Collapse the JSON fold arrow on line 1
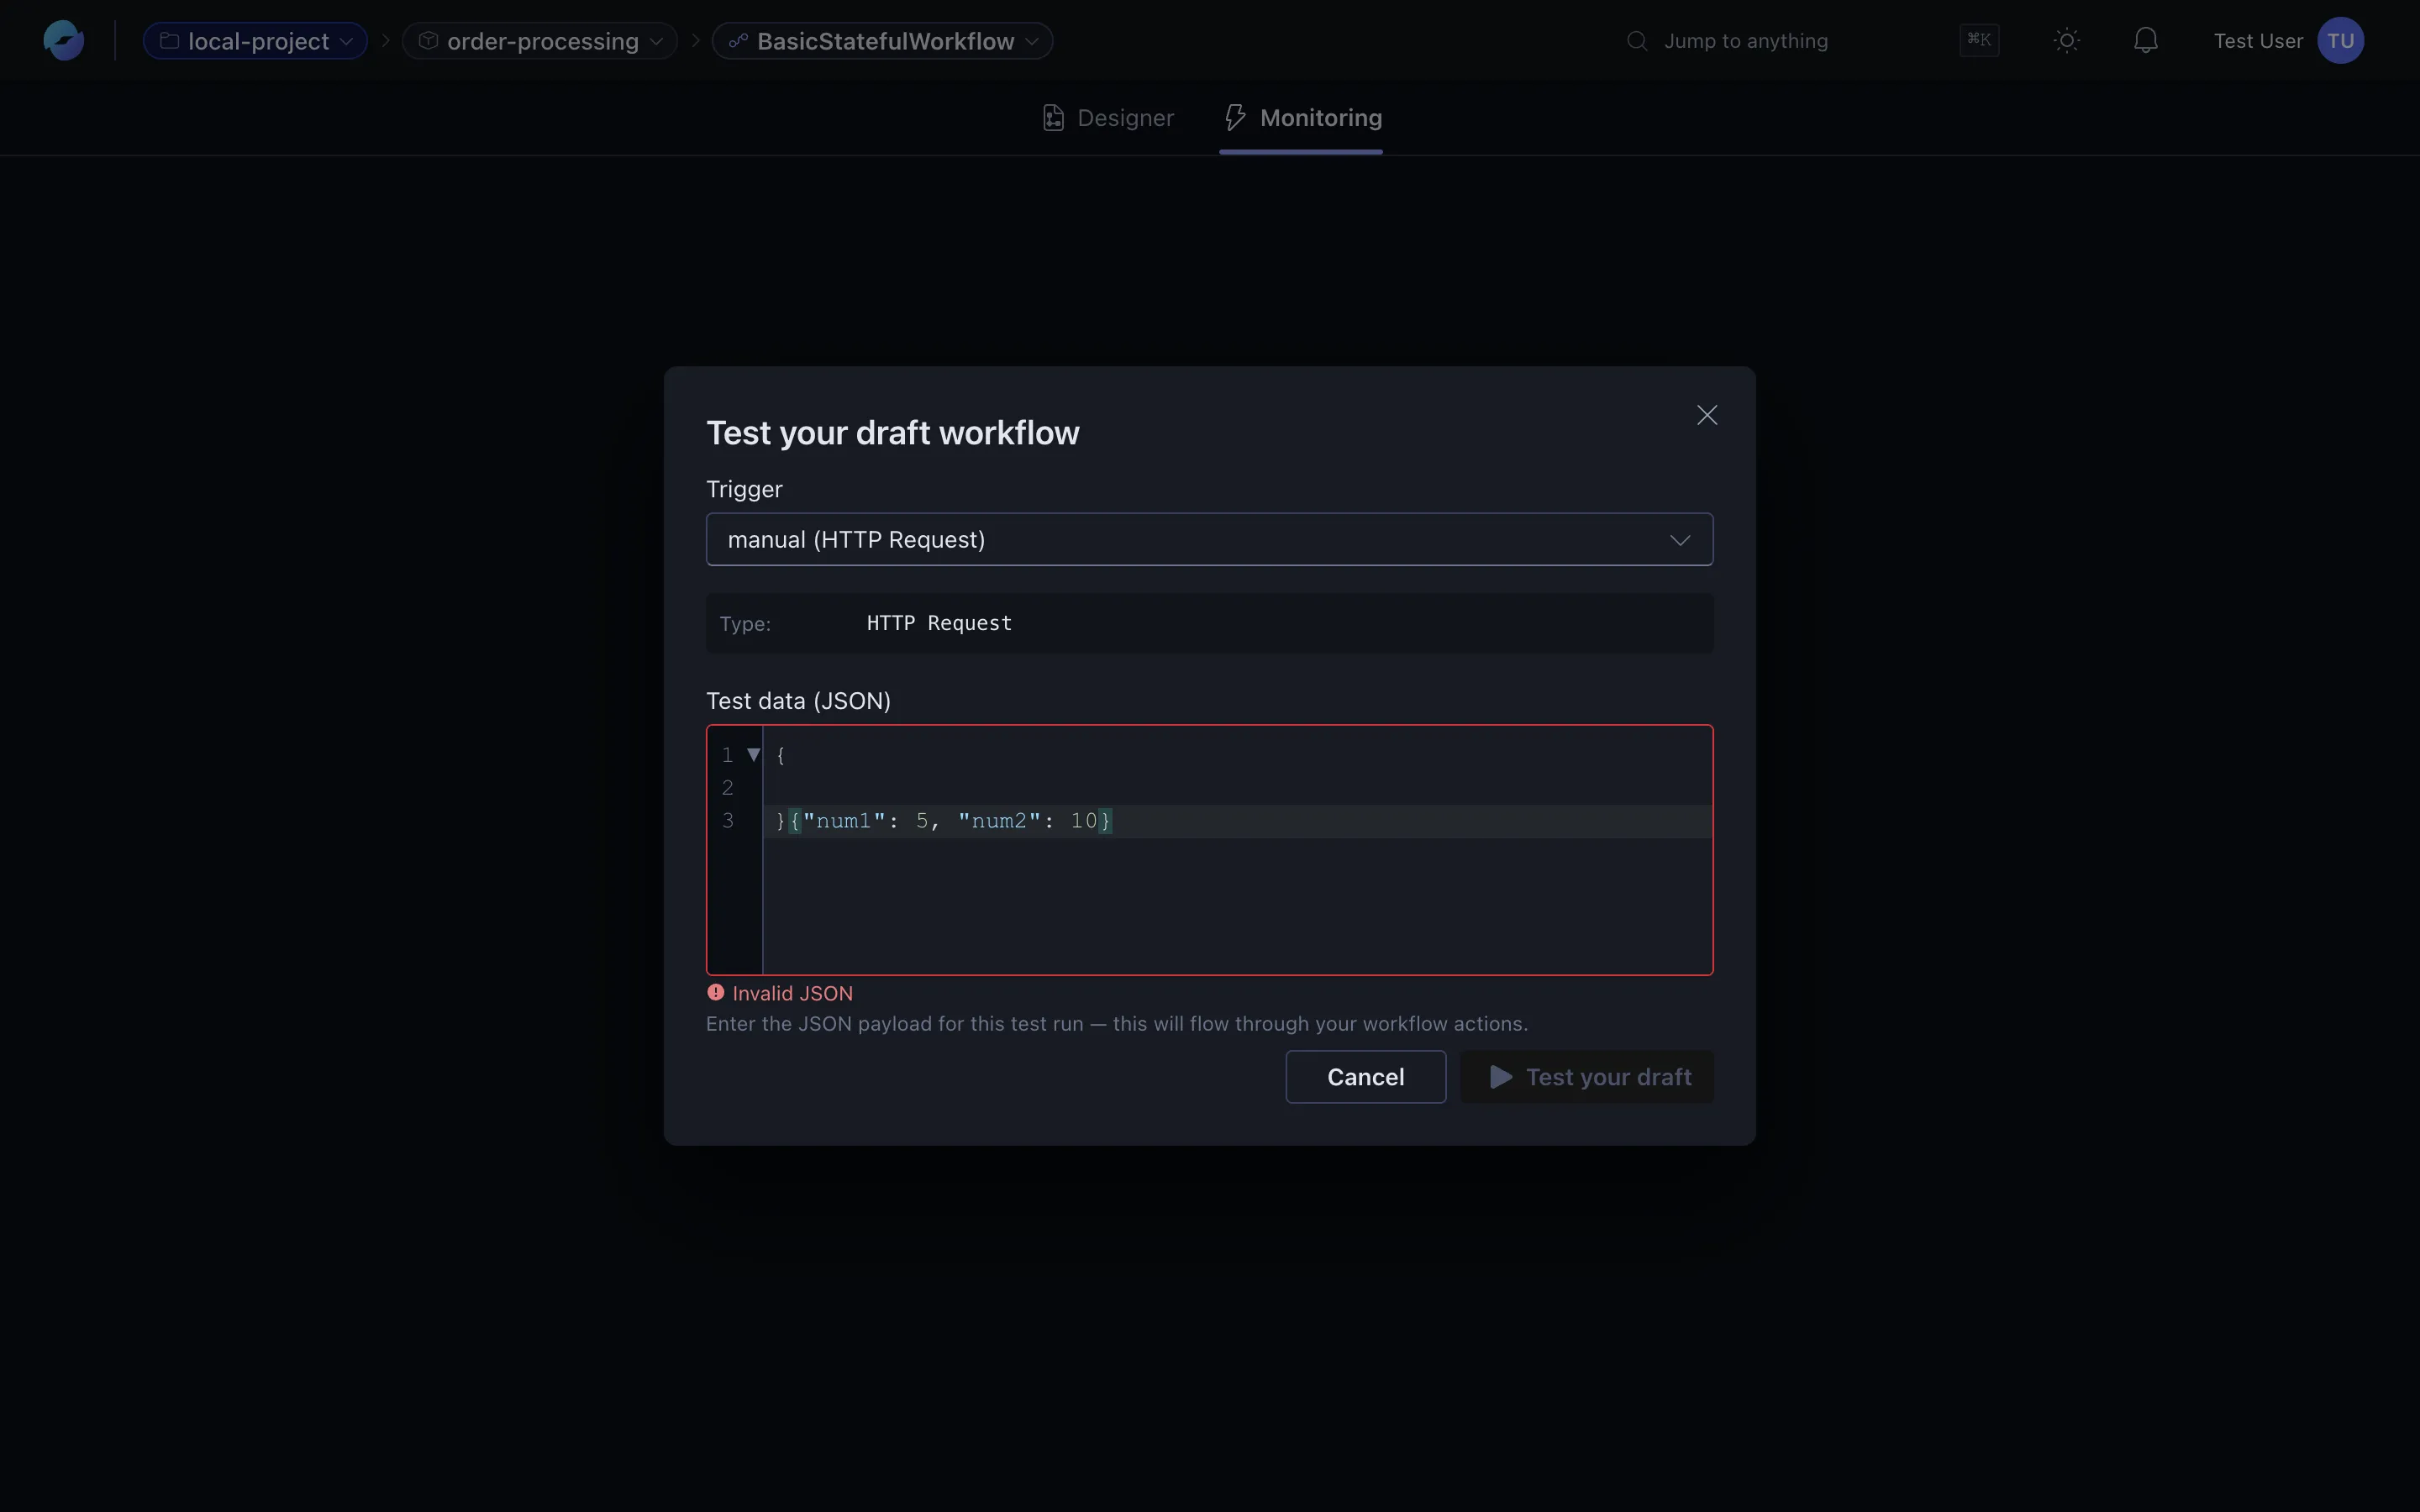This screenshot has width=2420, height=1512. [754, 755]
